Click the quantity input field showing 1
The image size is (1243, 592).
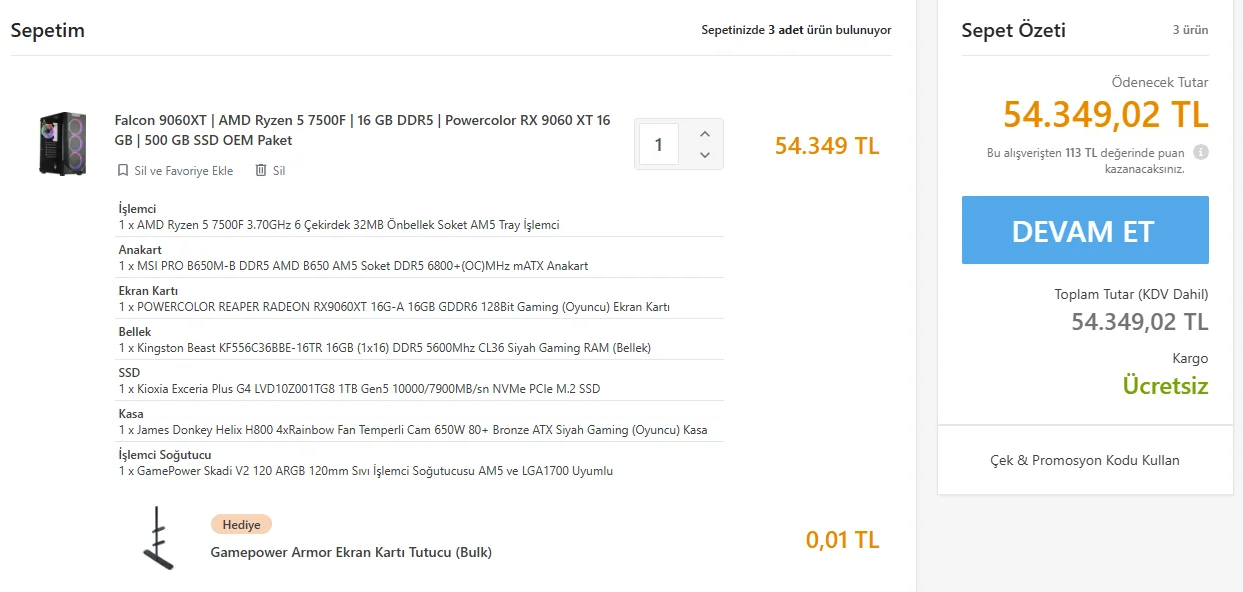point(659,145)
